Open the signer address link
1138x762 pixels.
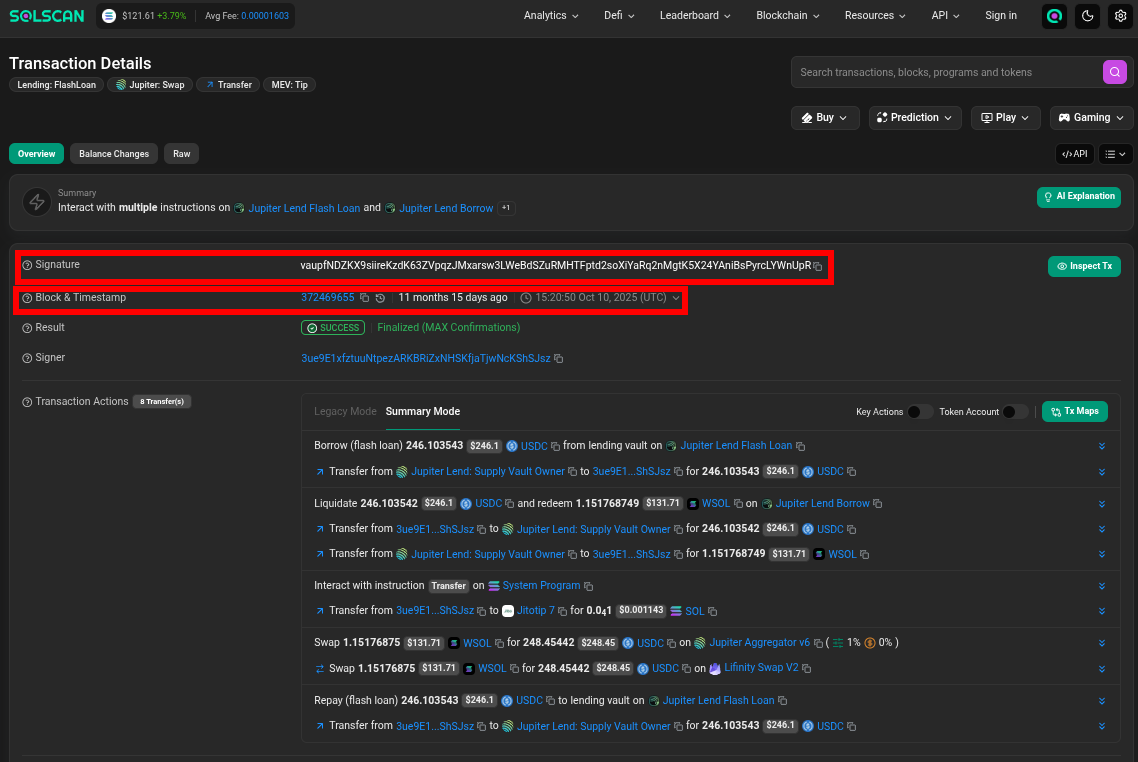coord(425,359)
